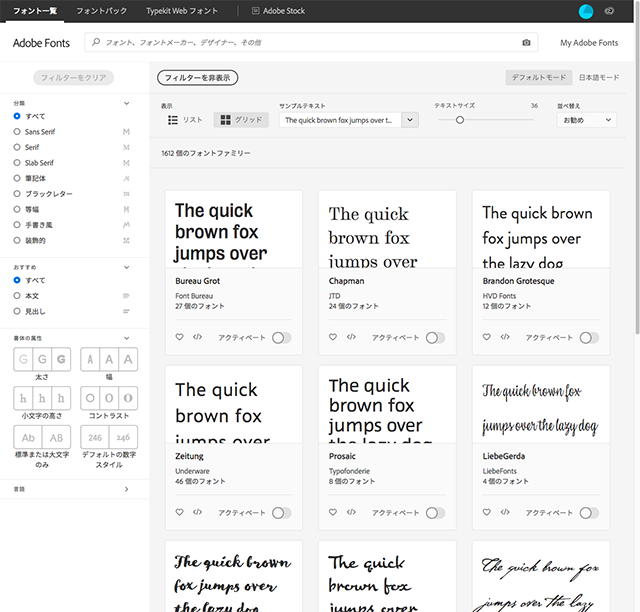Open web embed code for Chapman
This screenshot has width=640, height=612.
pos(351,337)
